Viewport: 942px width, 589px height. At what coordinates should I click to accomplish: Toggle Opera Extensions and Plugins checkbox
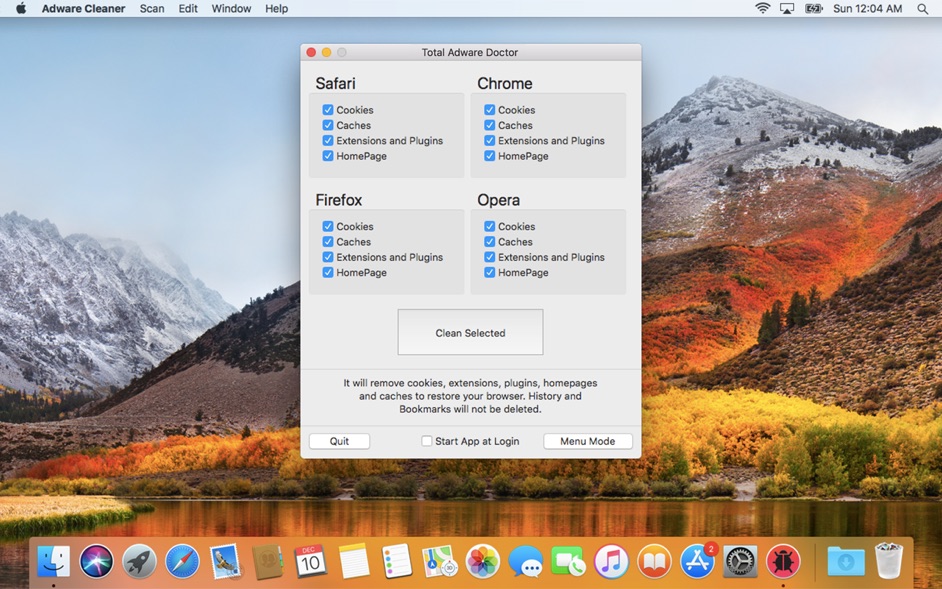pos(489,257)
